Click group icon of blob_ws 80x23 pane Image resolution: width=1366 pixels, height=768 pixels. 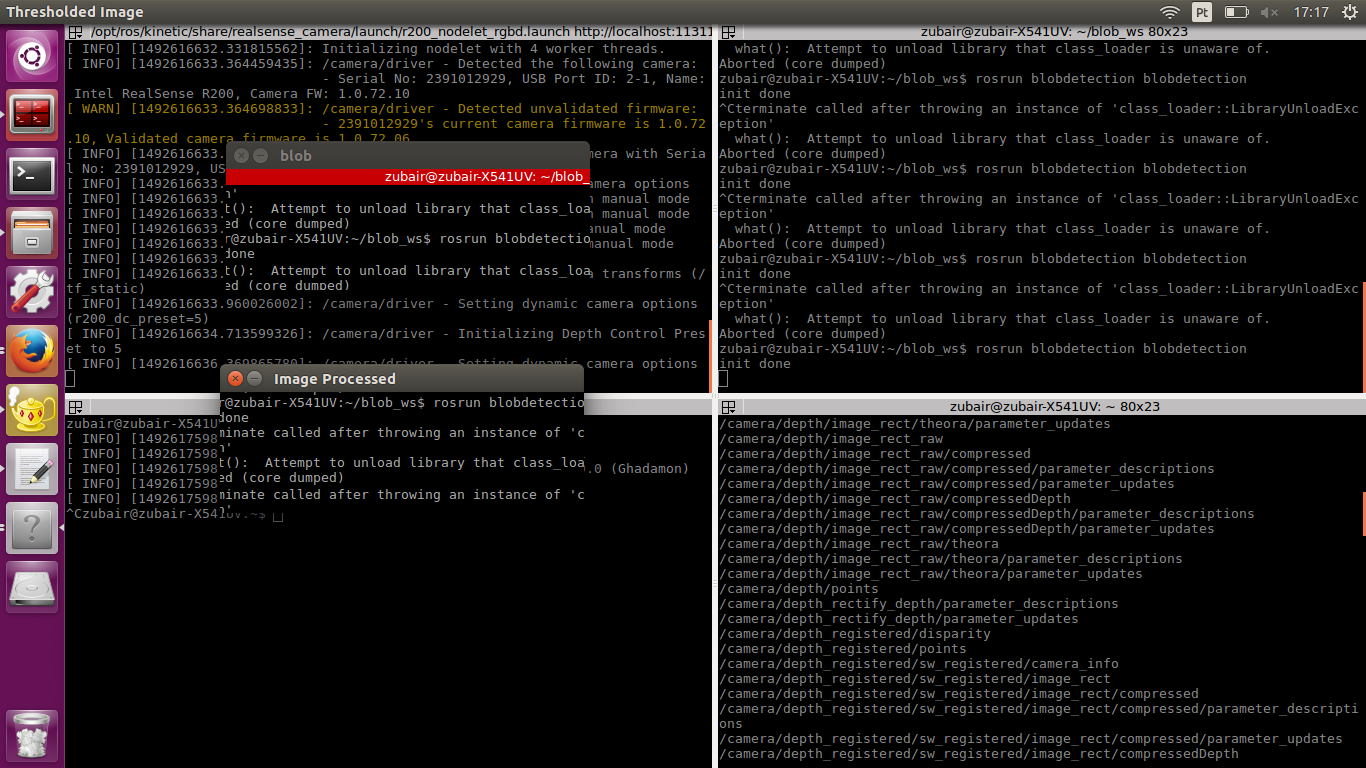coord(728,32)
